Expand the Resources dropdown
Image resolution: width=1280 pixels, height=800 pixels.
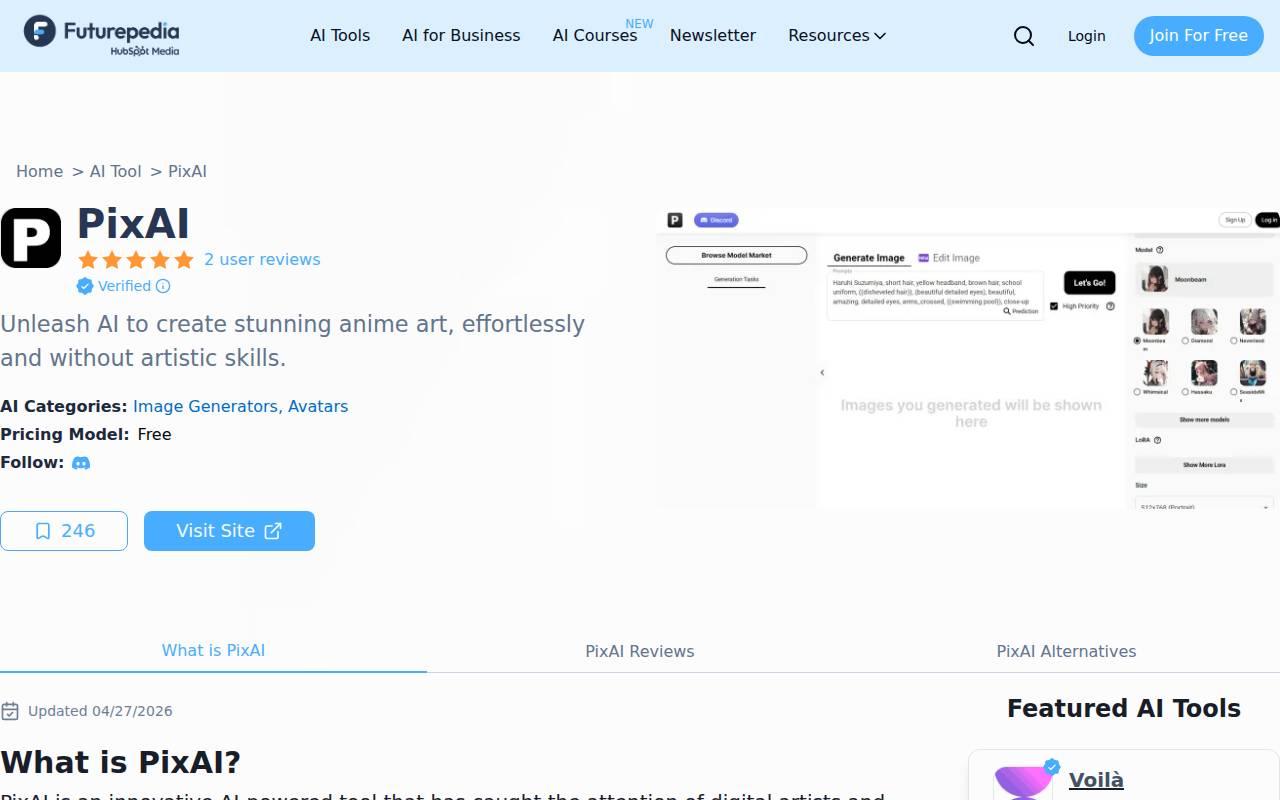(837, 35)
